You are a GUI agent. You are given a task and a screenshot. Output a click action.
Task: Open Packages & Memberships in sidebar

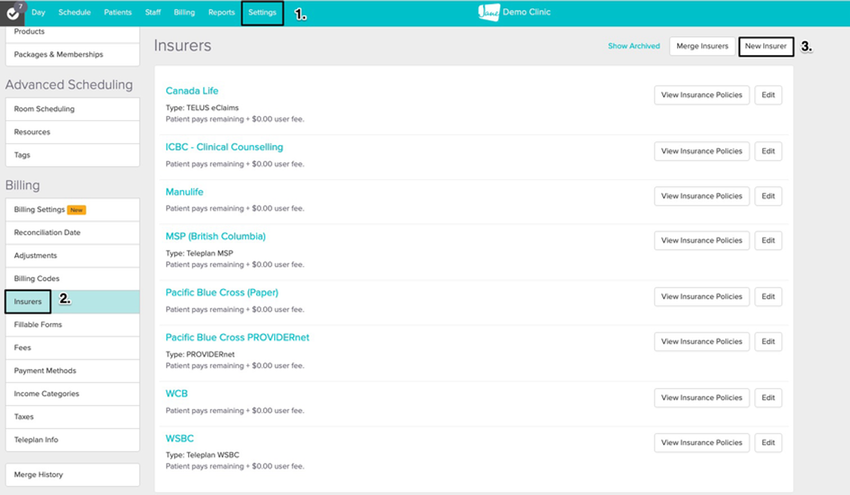click(x=73, y=55)
